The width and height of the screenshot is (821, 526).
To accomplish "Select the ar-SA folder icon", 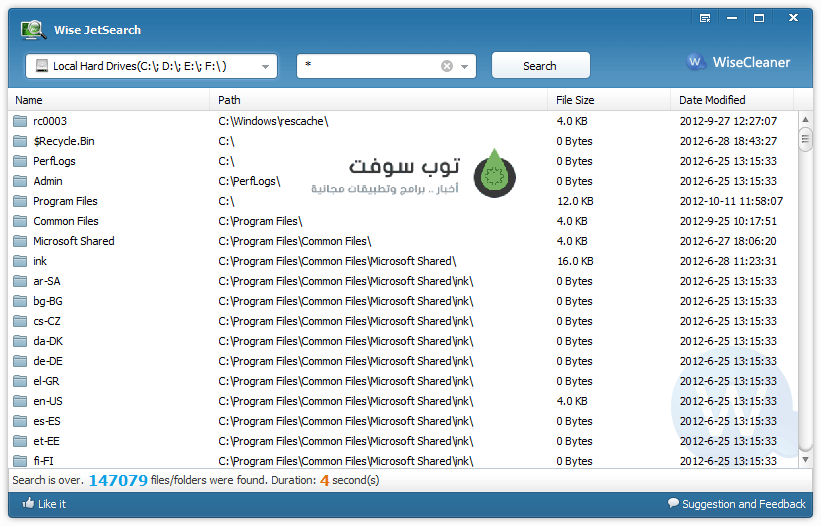I will (20, 281).
